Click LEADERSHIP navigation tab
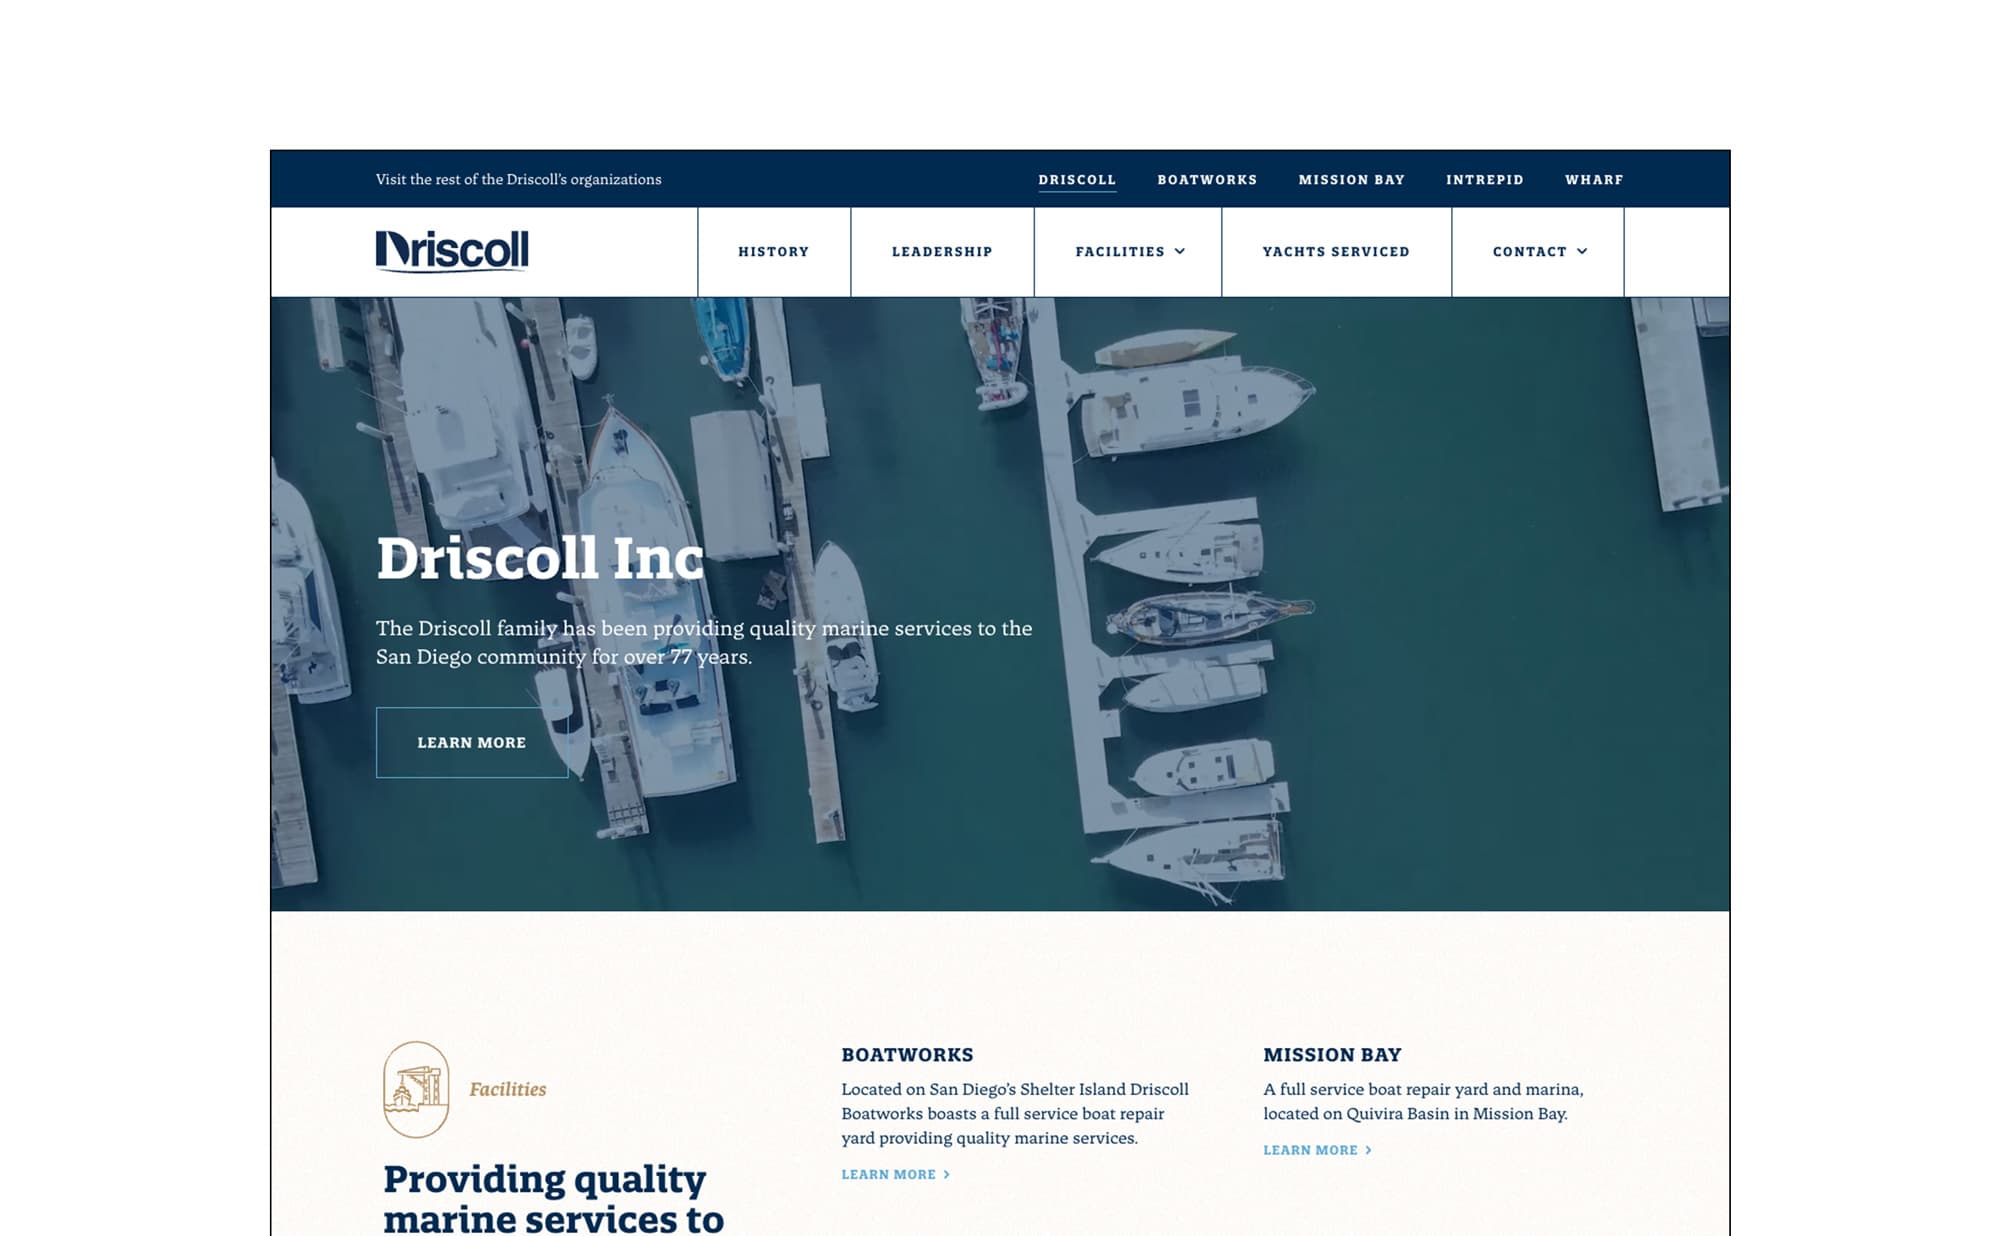The width and height of the screenshot is (2000, 1236). tap(941, 251)
